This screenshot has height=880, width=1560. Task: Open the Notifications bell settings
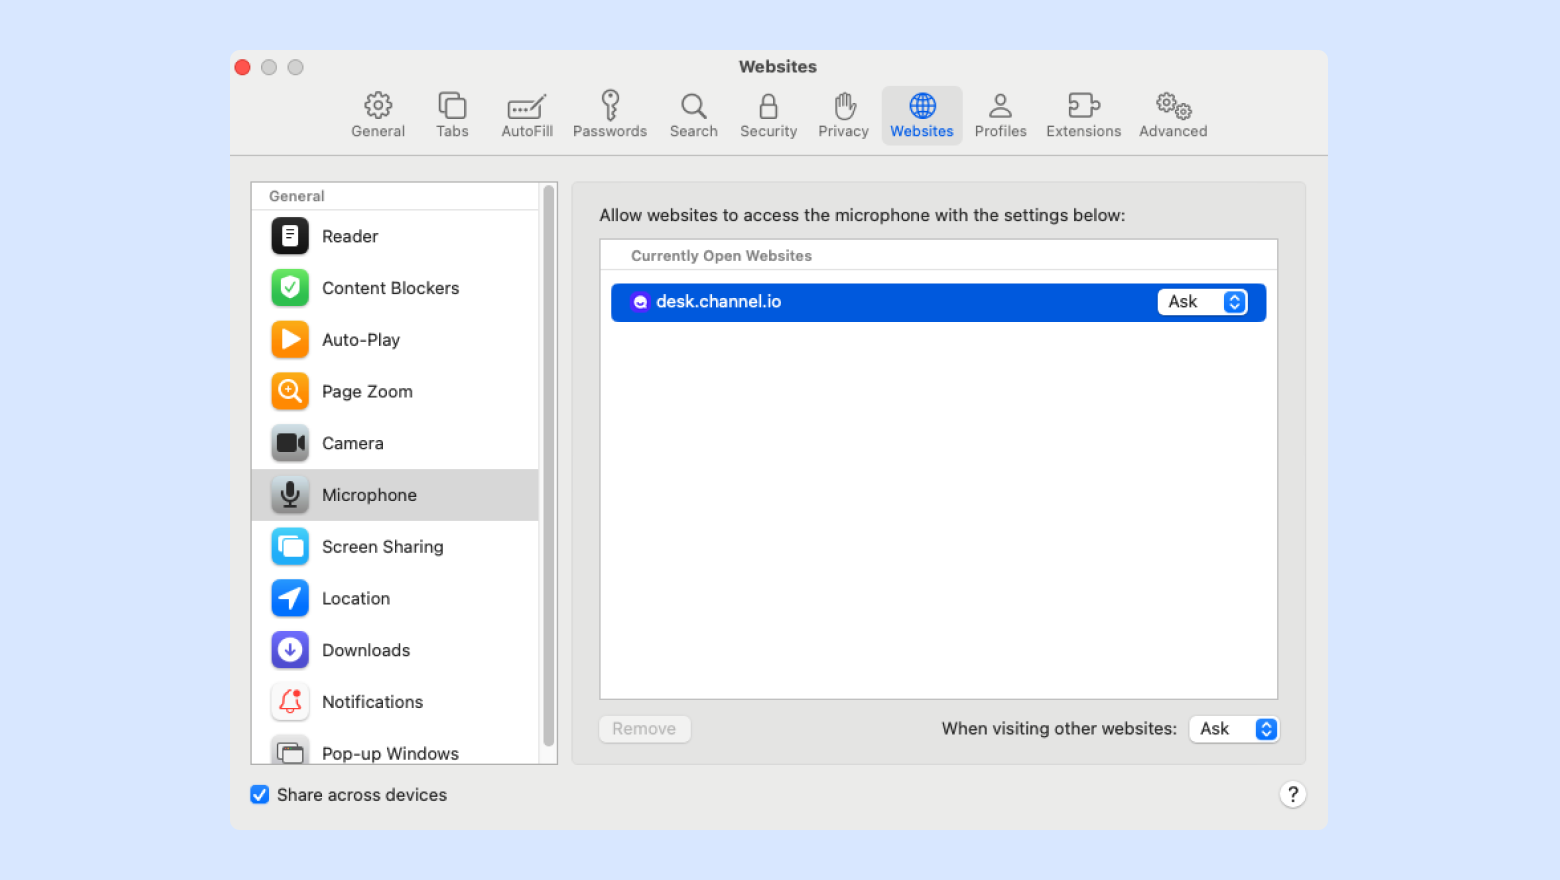(372, 702)
